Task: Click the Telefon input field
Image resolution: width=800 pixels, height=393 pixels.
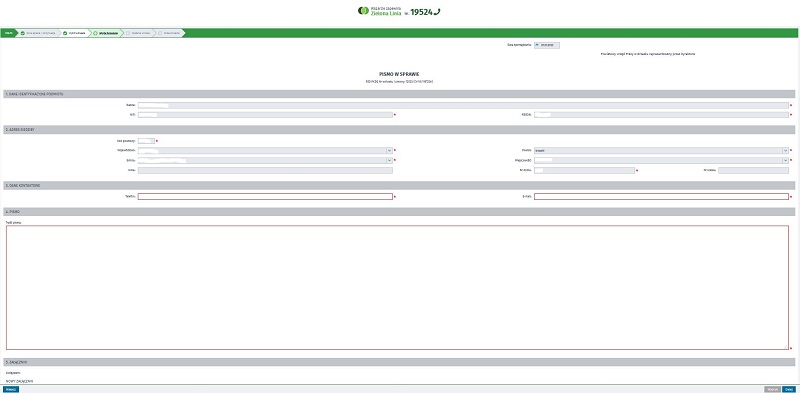Action: [265, 196]
